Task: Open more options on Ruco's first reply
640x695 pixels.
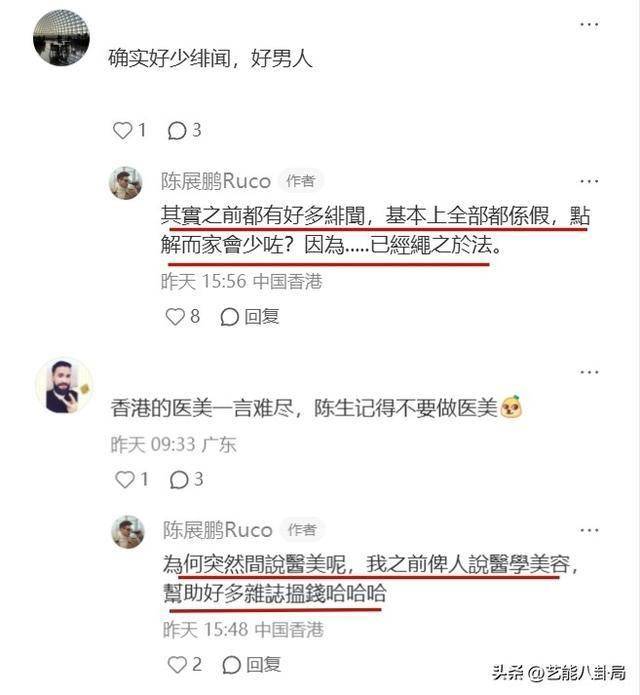Action: point(589,181)
